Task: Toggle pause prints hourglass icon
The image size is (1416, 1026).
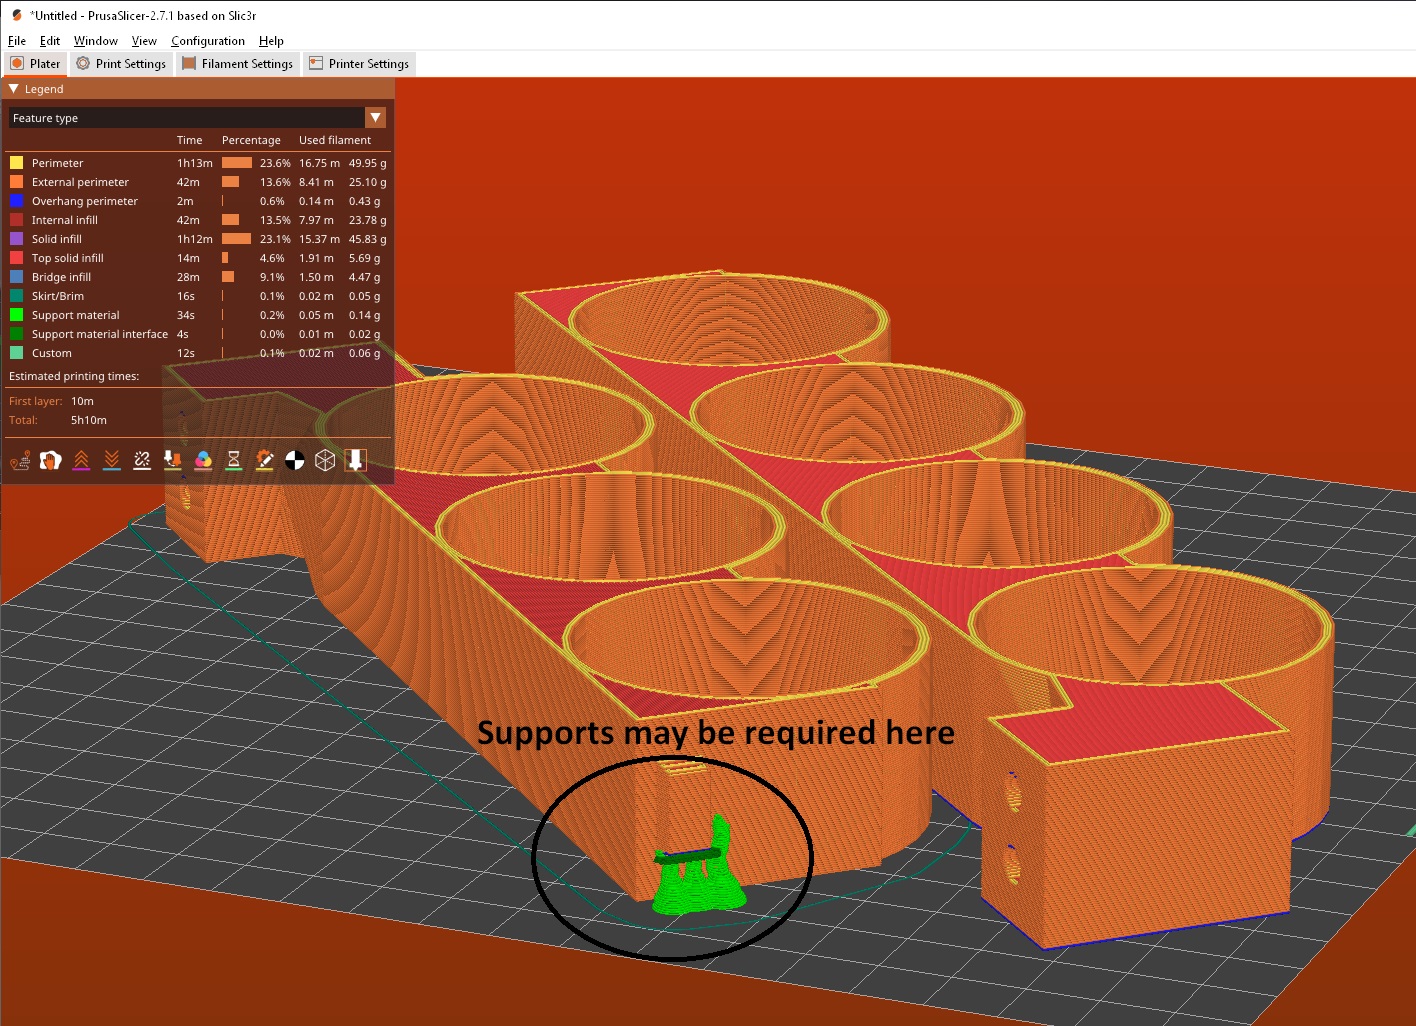Action: tap(234, 460)
